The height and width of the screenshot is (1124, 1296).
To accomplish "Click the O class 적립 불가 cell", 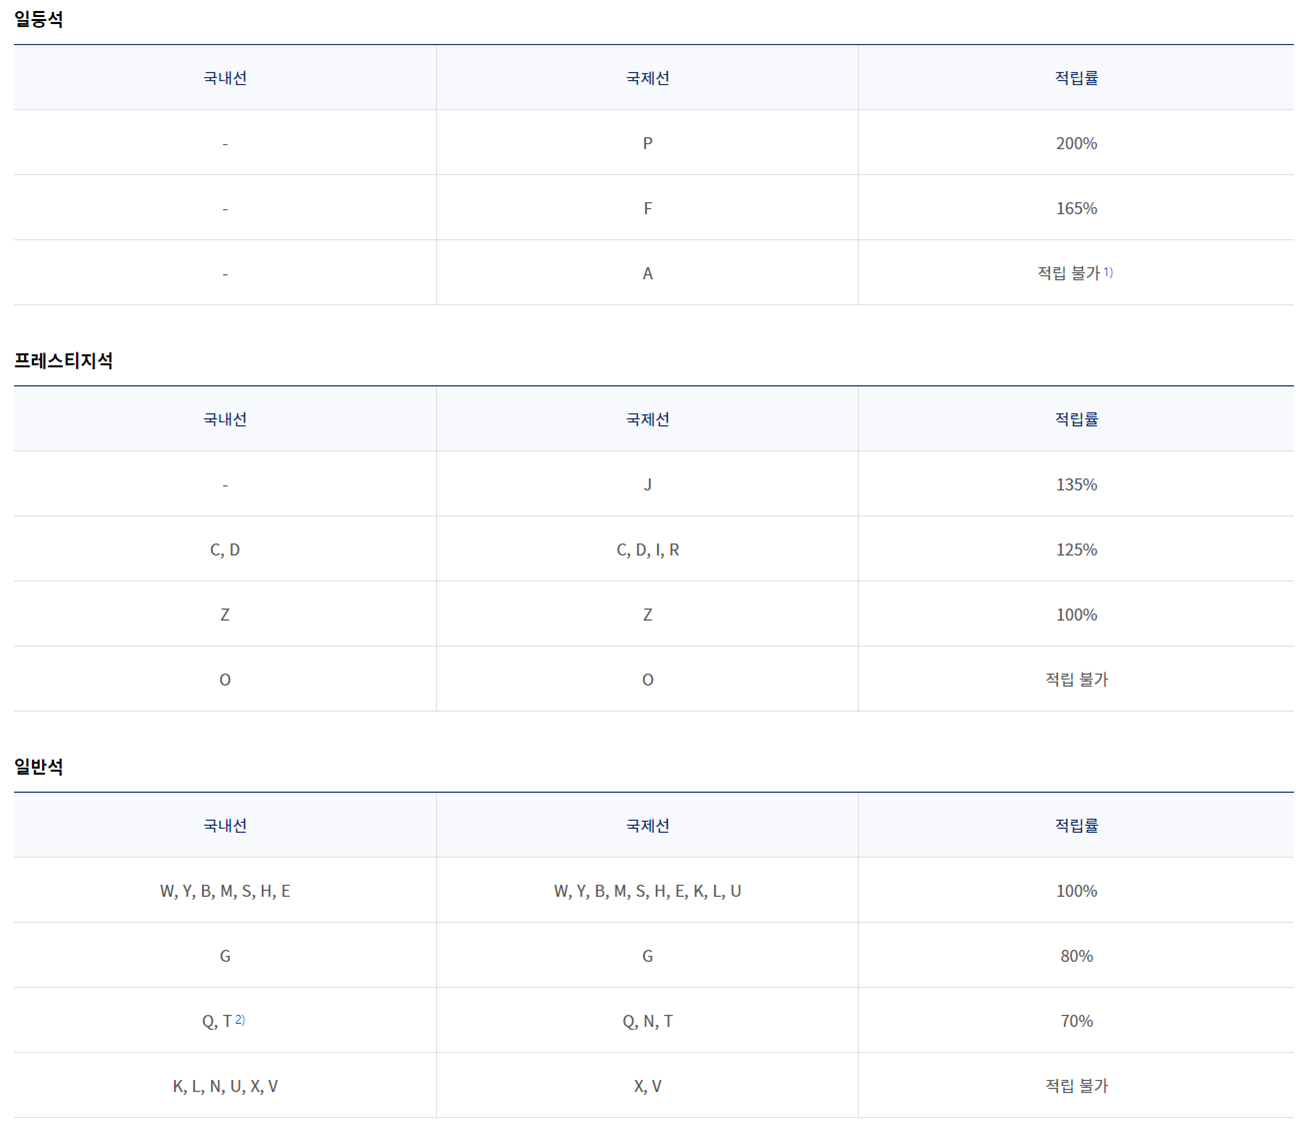I will tap(1076, 679).
